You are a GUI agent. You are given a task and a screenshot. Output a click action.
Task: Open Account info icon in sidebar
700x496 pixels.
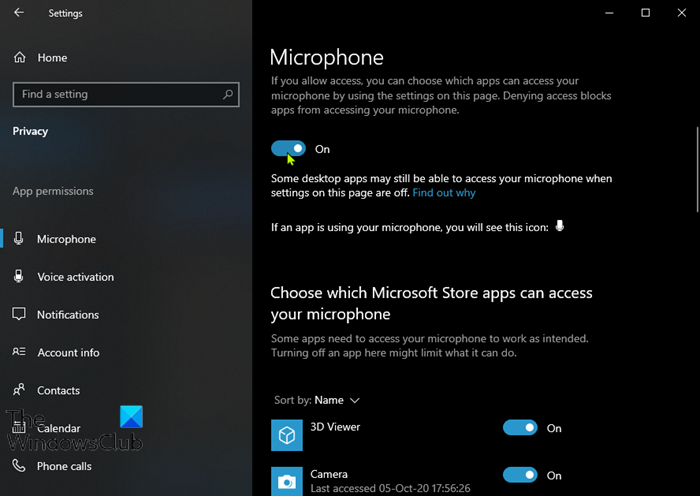19,352
